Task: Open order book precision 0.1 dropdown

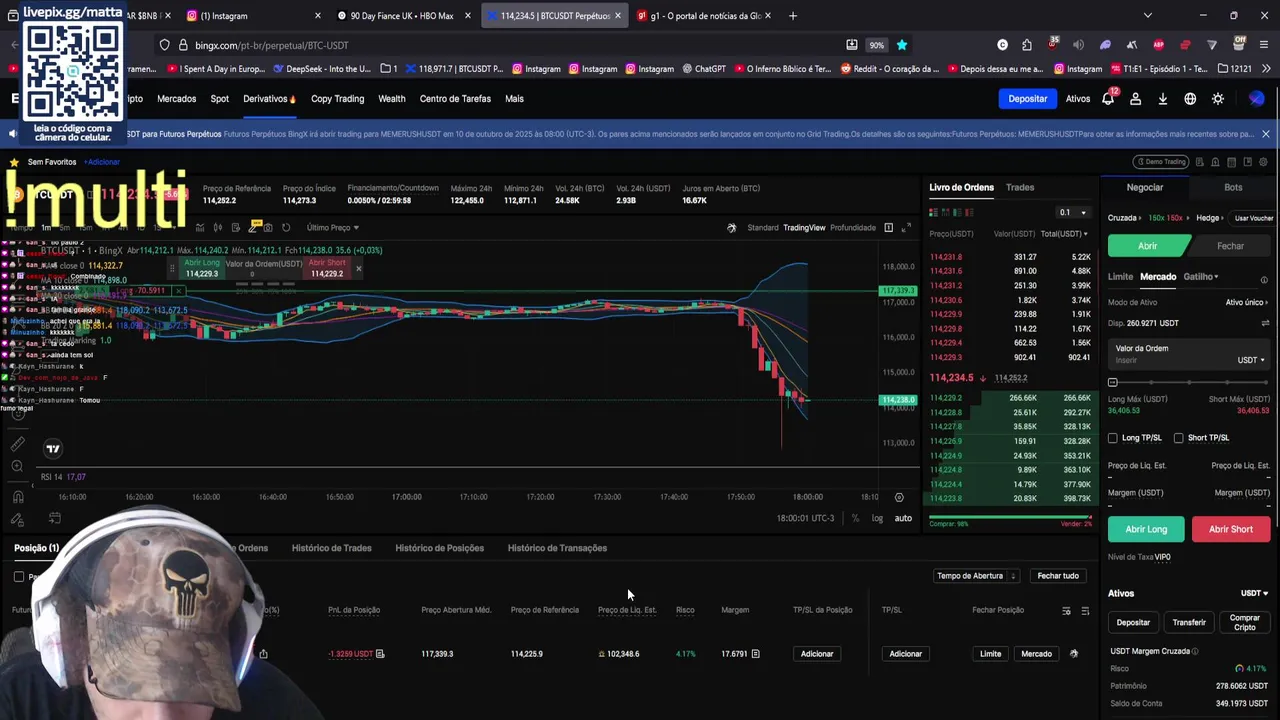Action: click(1073, 212)
